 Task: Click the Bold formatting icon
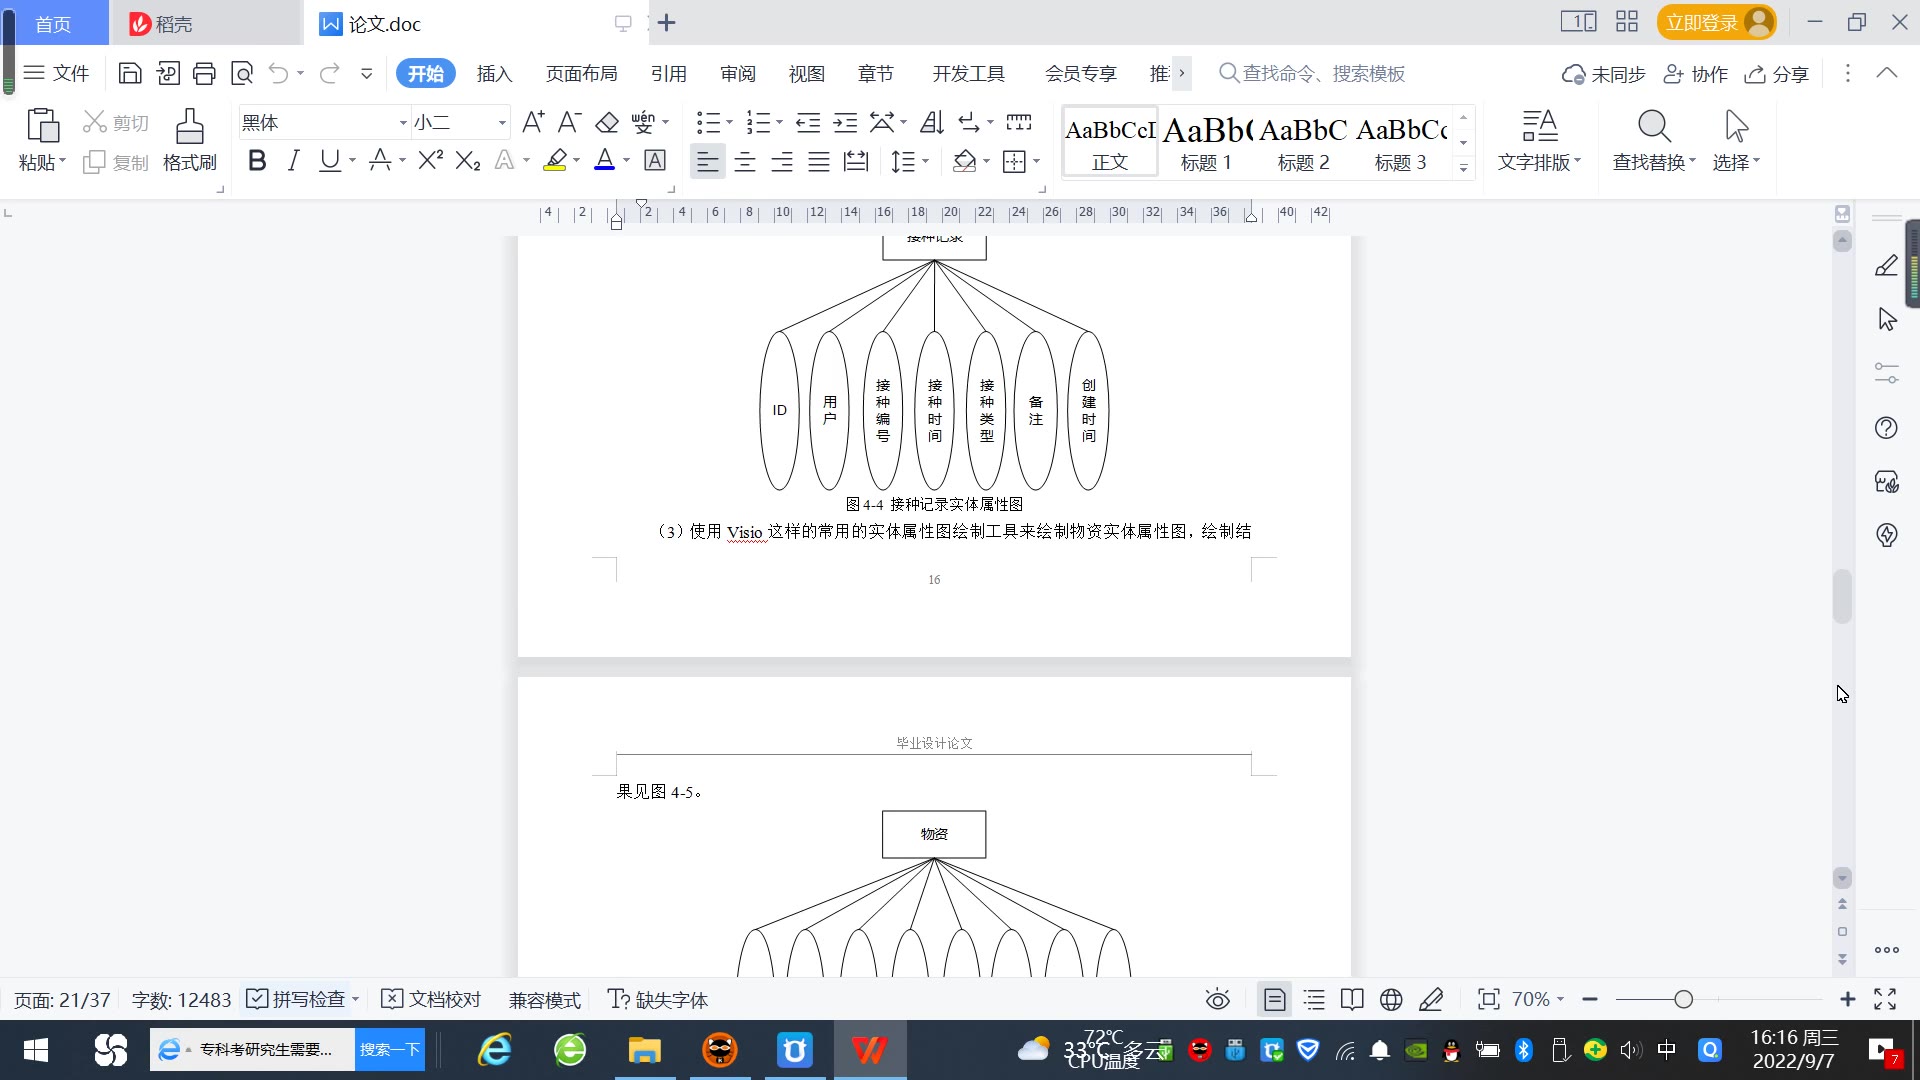(257, 161)
